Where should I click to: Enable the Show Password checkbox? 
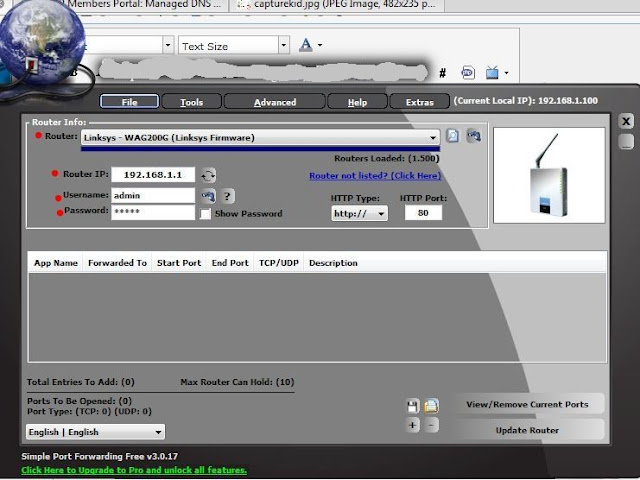point(205,214)
